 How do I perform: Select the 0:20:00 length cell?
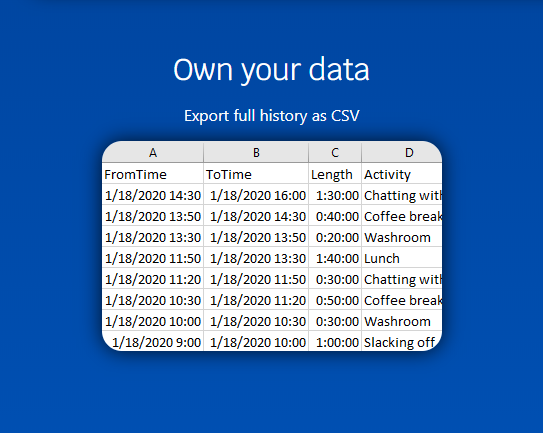(x=335, y=237)
